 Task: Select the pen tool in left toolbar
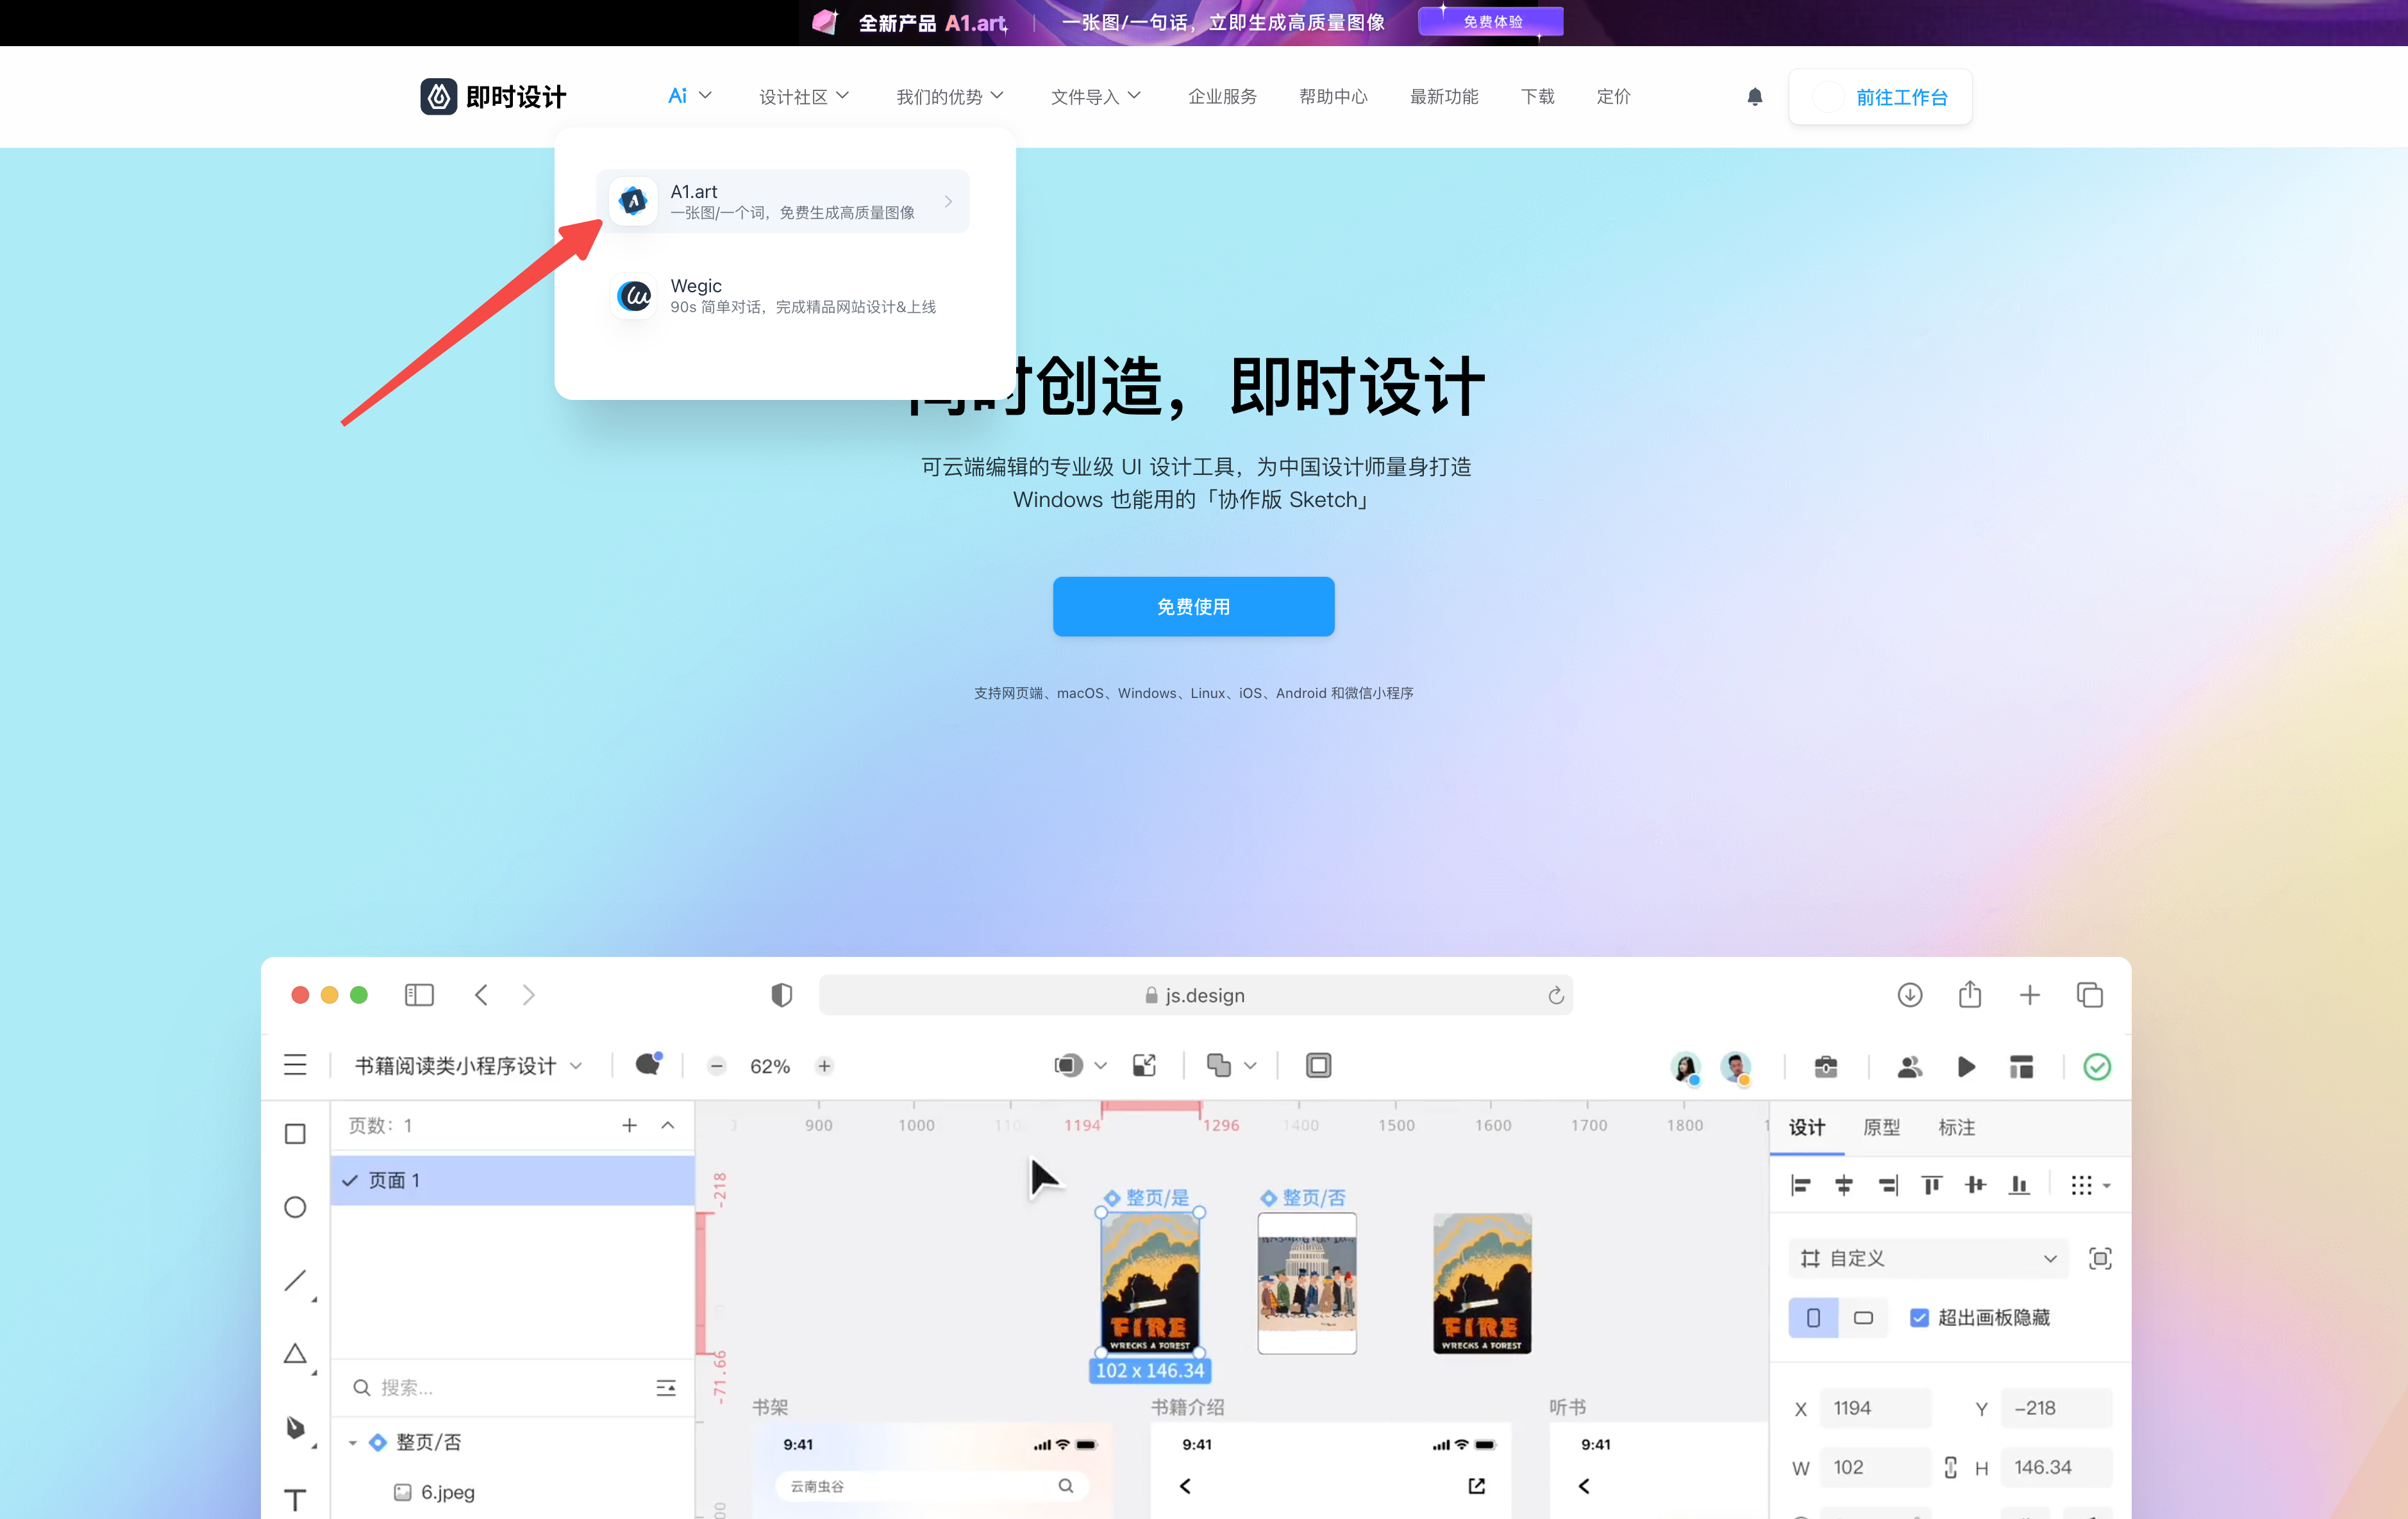[295, 1426]
